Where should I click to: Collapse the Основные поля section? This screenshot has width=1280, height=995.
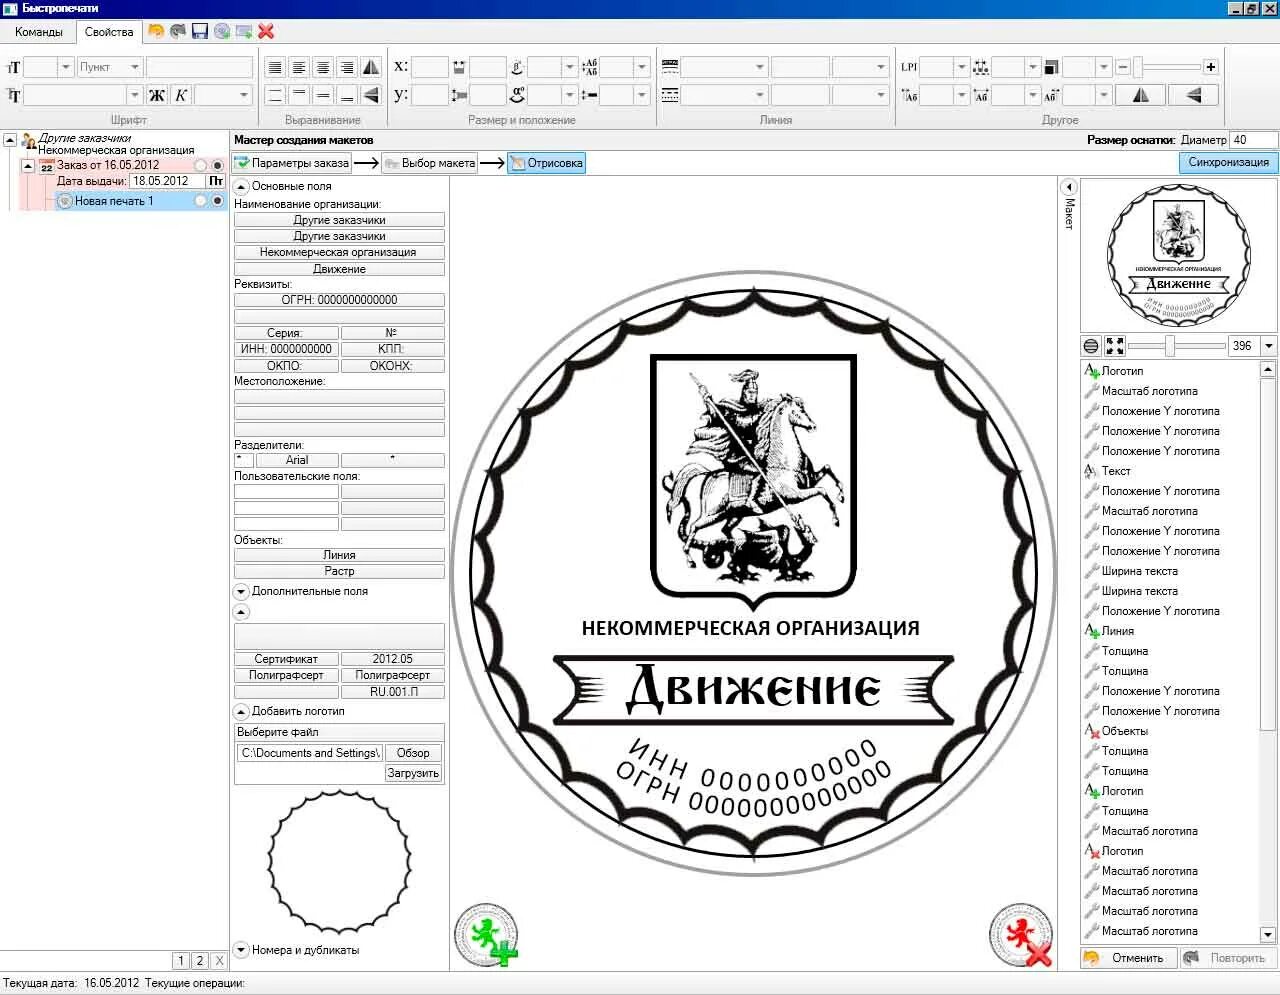click(x=241, y=186)
